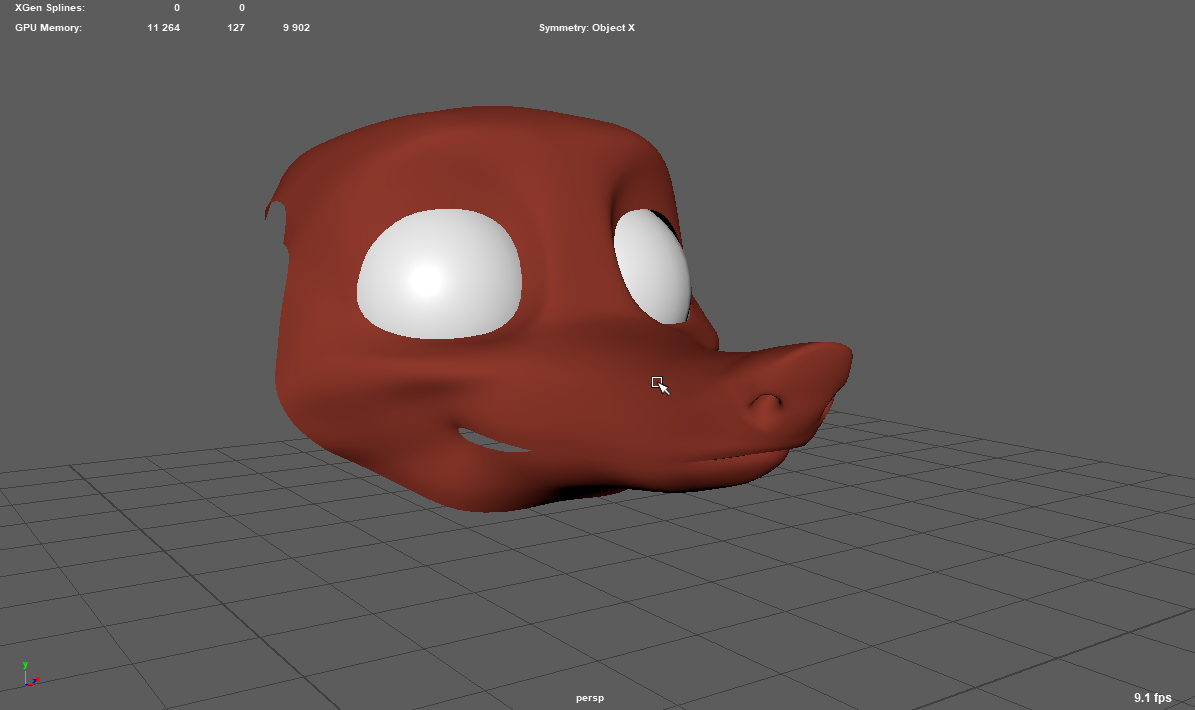Click the brow ridge between the eyes

567,230
